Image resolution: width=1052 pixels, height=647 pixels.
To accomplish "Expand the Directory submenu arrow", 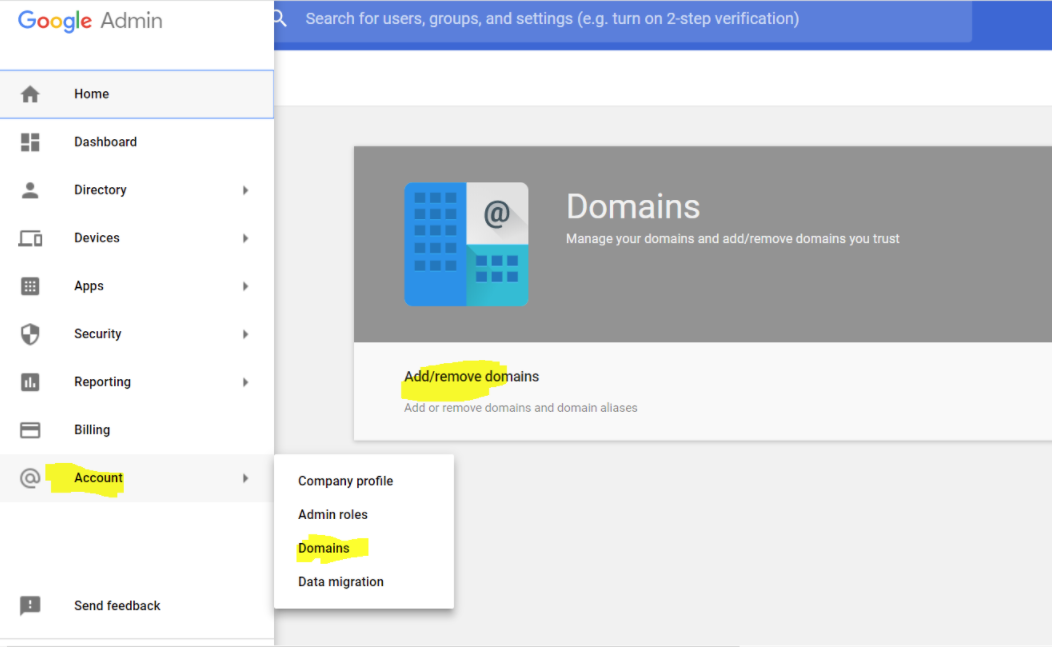I will pyautogui.click(x=246, y=191).
